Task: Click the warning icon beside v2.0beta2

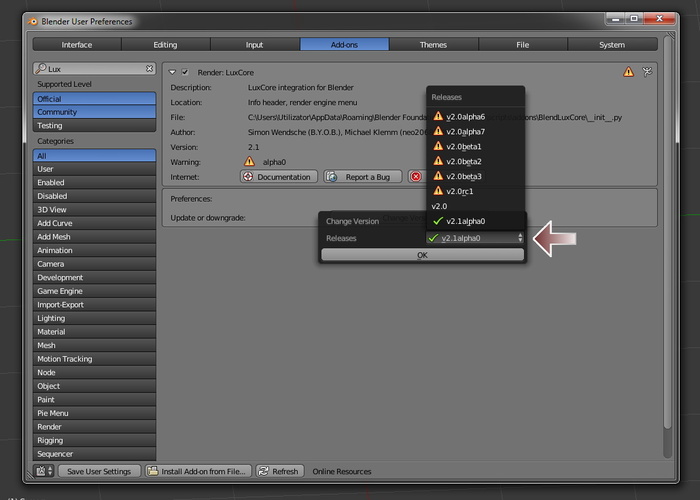Action: [x=438, y=161]
